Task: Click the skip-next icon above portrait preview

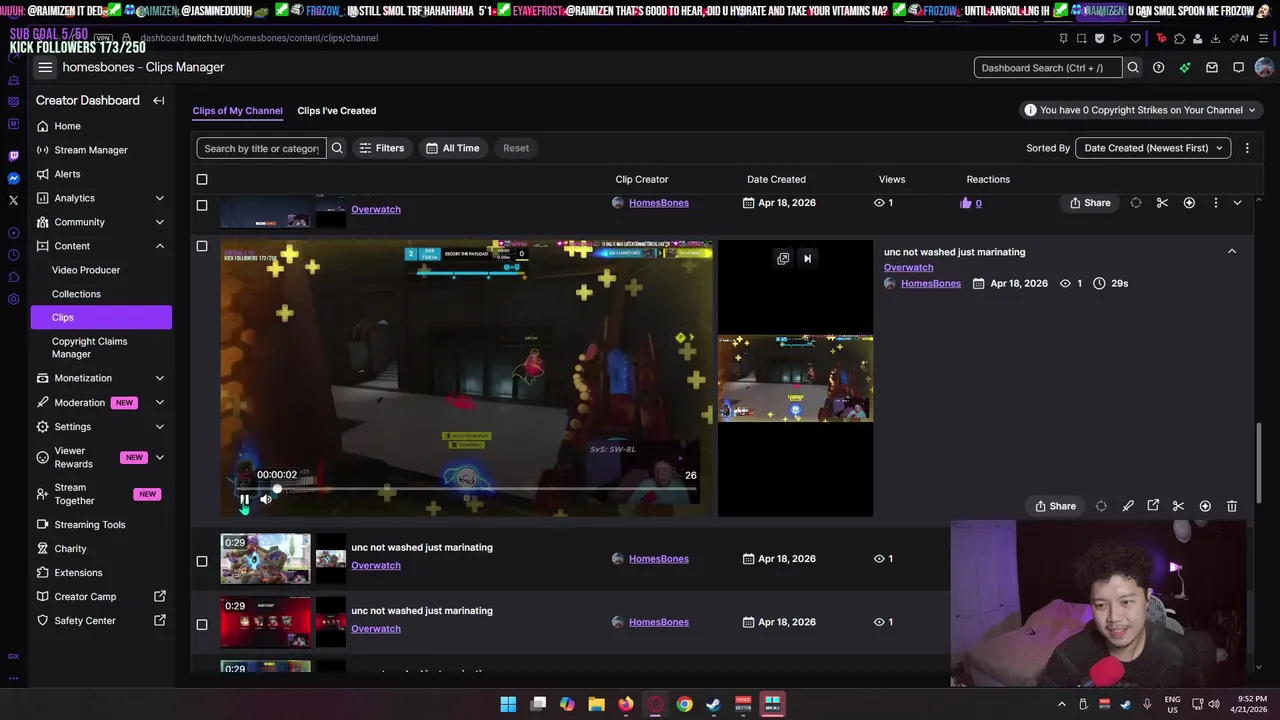Action: click(x=807, y=258)
